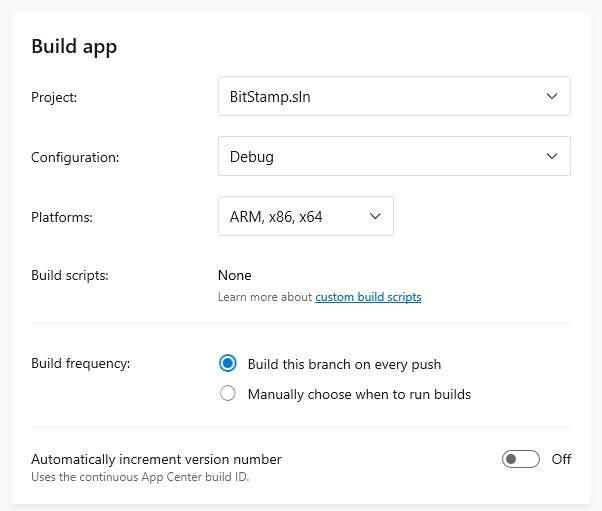Click the 'Project:' field label
Image resolution: width=602 pixels, height=511 pixels.
point(54,98)
